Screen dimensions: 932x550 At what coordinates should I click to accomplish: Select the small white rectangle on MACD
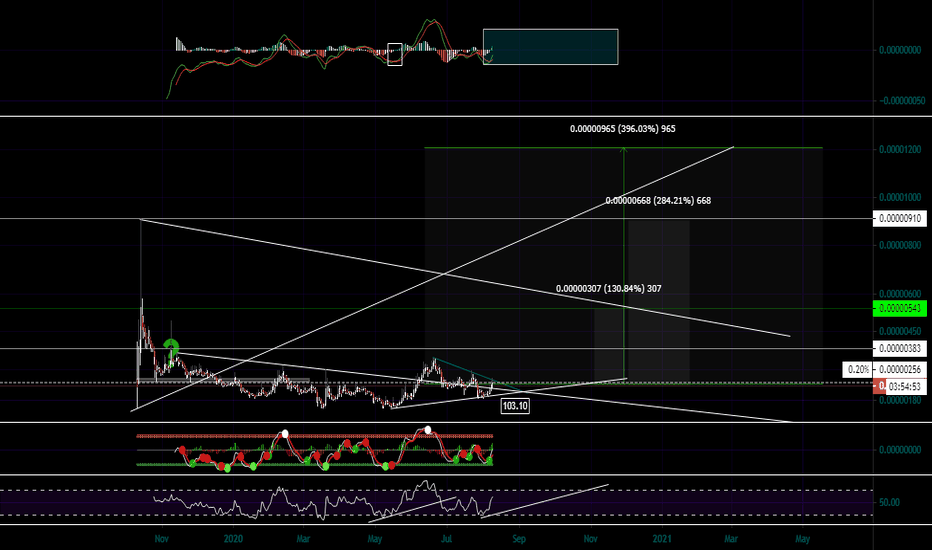[395, 54]
